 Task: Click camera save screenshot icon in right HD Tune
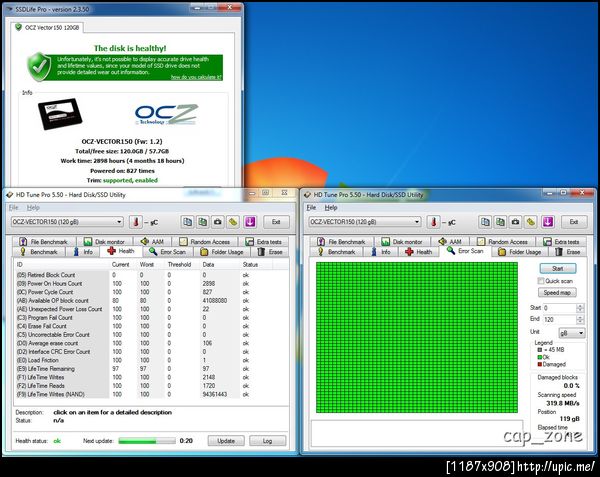pos(515,222)
